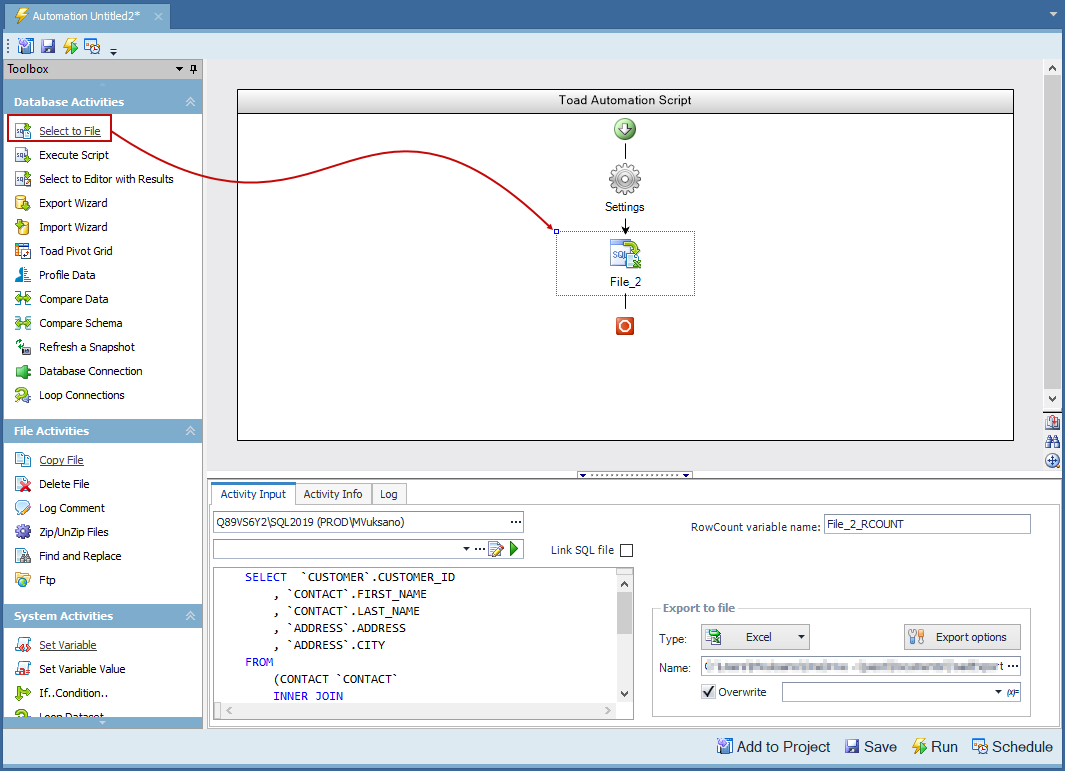The width and height of the screenshot is (1065, 771).
Task: Click the Settings gear in the workflow
Action: (625, 179)
